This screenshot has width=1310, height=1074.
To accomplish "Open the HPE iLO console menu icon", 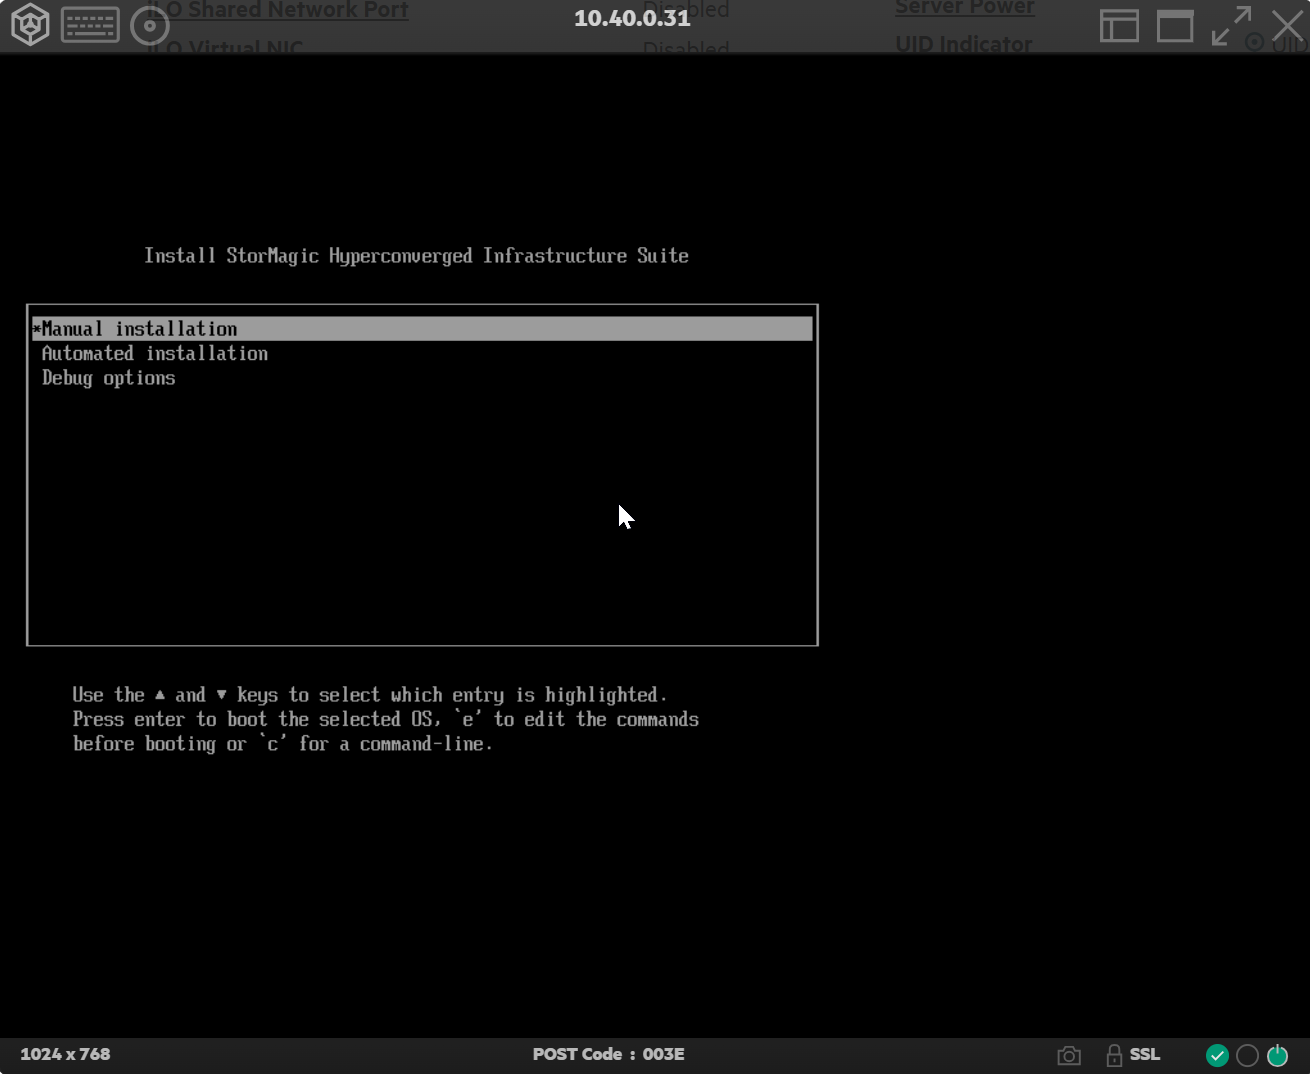I will coord(30,25).
